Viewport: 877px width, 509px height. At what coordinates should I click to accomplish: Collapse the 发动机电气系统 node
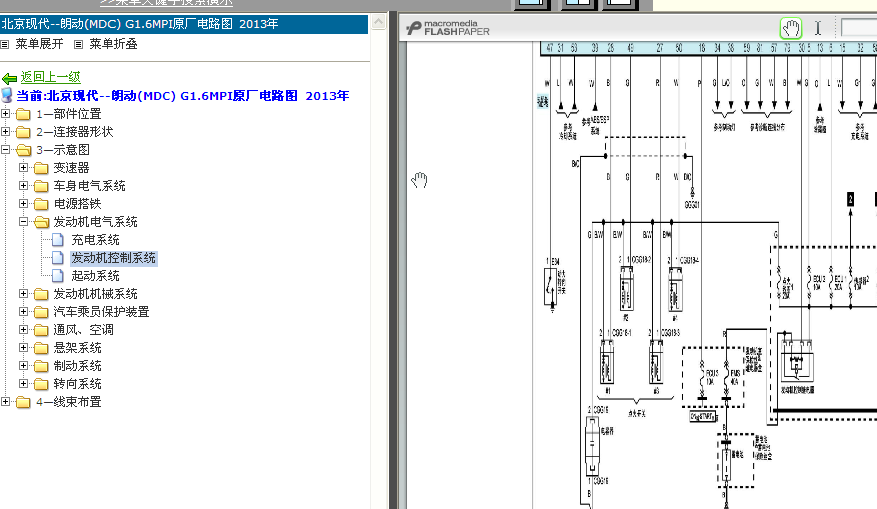point(23,221)
